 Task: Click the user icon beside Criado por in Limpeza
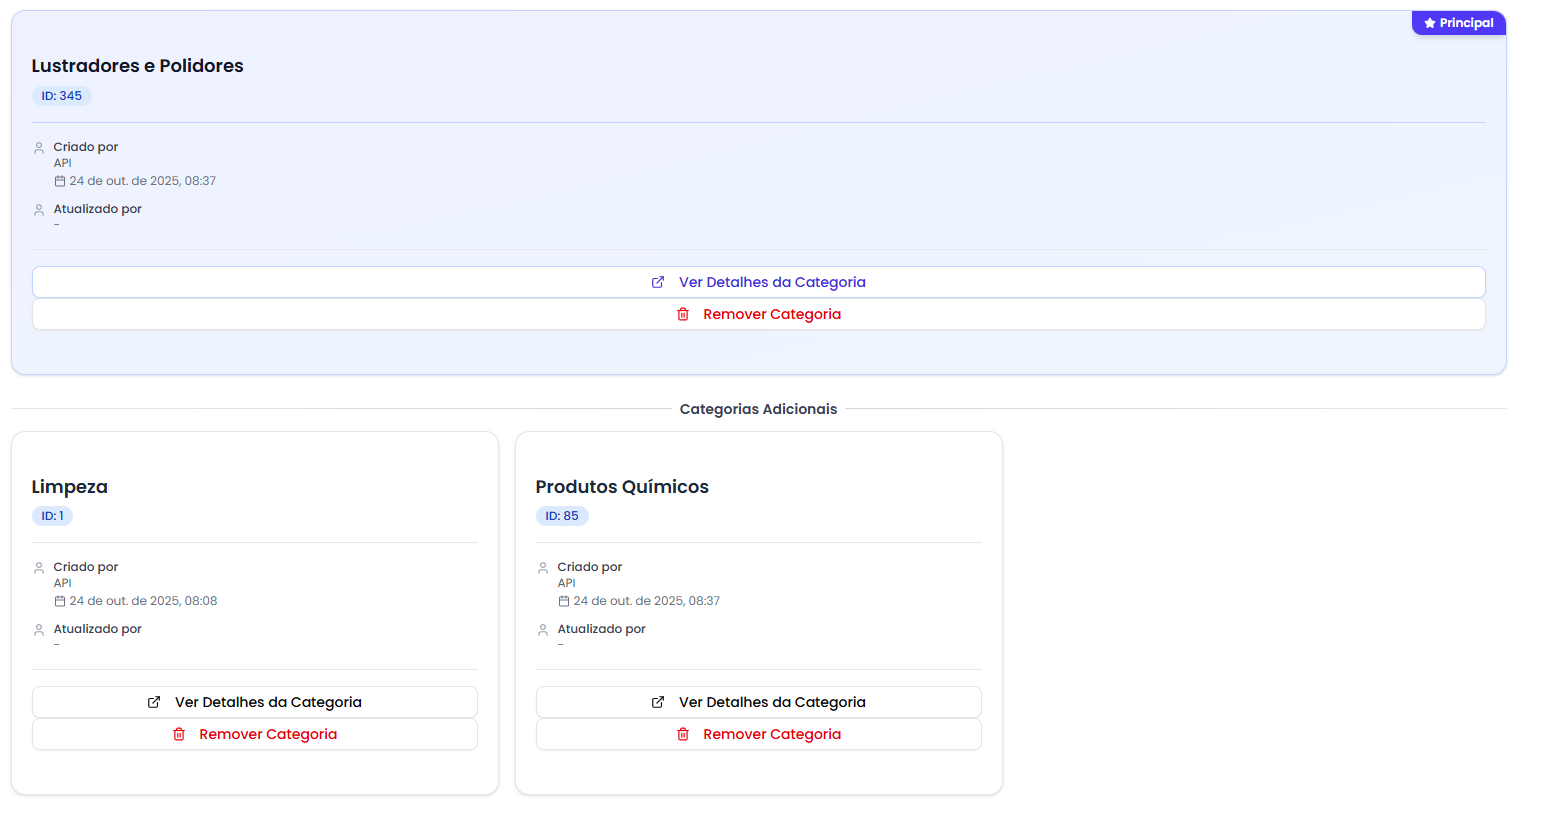point(39,568)
